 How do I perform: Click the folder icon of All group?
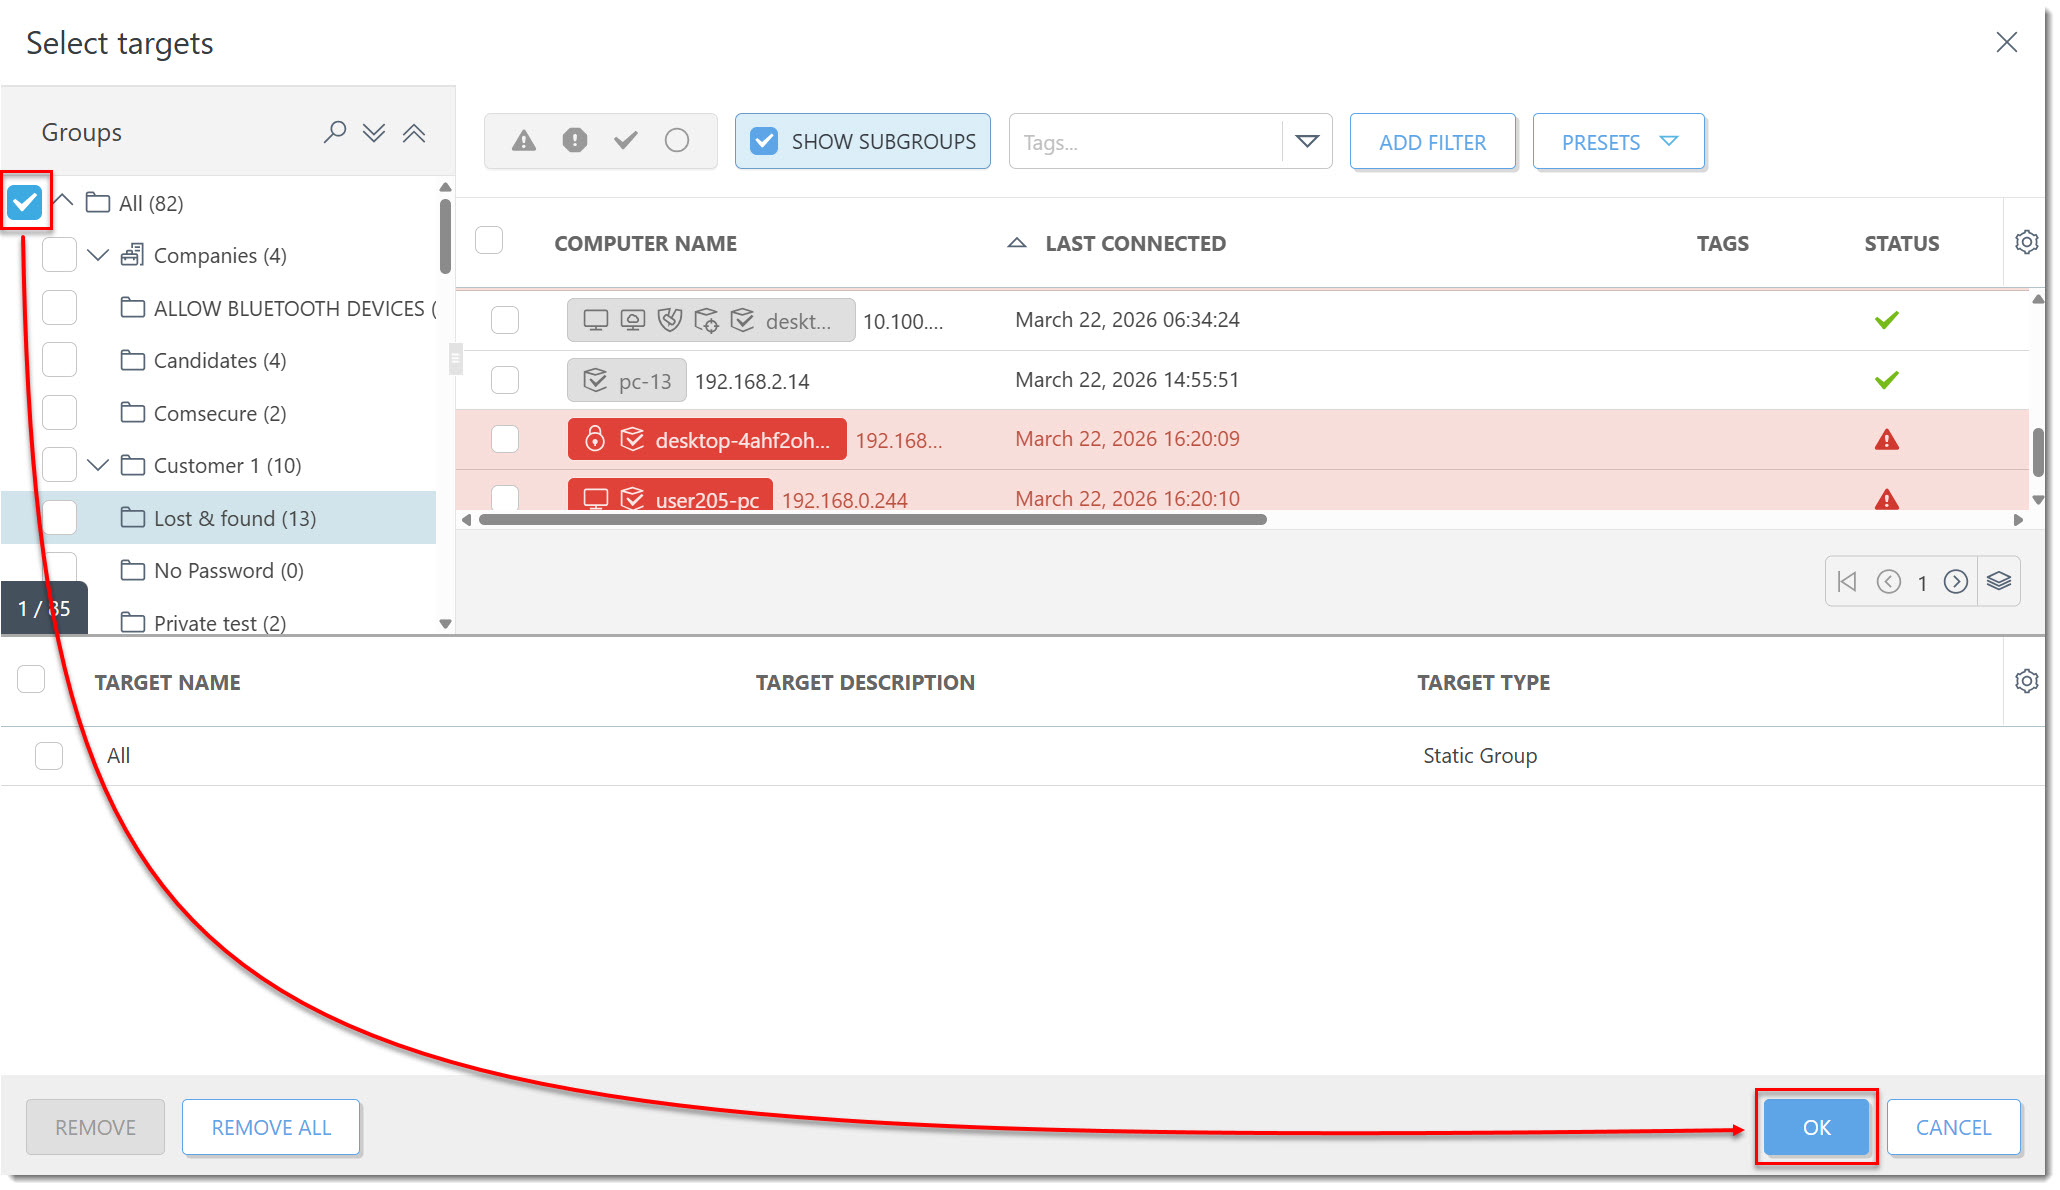click(x=98, y=202)
